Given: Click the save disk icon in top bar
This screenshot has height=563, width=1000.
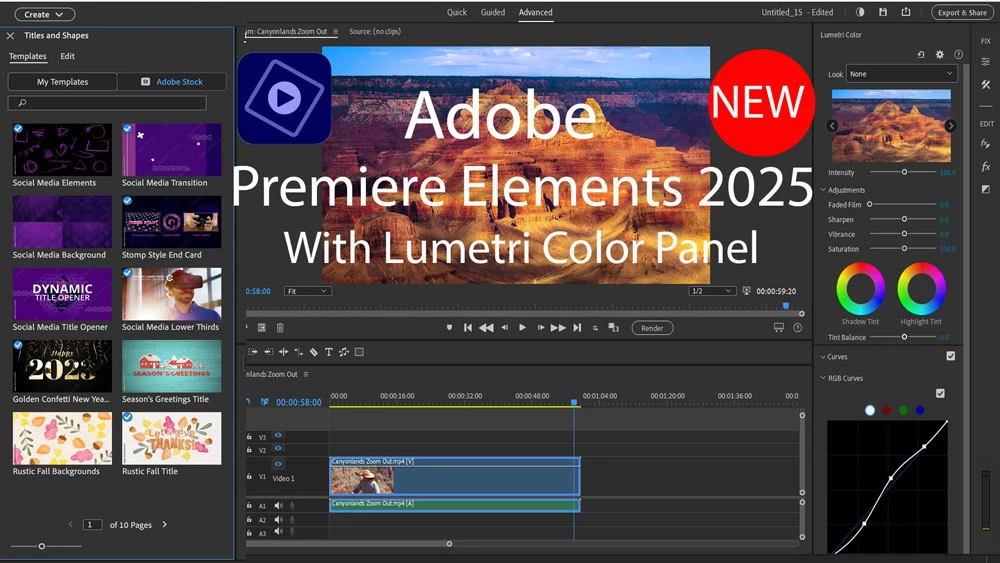Looking at the screenshot, I should 883,12.
